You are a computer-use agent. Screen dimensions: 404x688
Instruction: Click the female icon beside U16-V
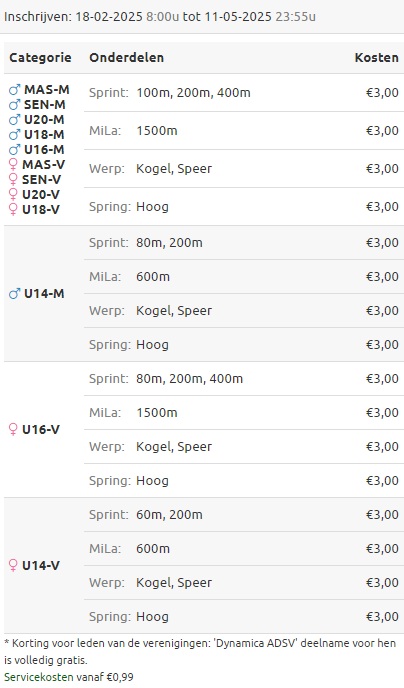pos(13,430)
